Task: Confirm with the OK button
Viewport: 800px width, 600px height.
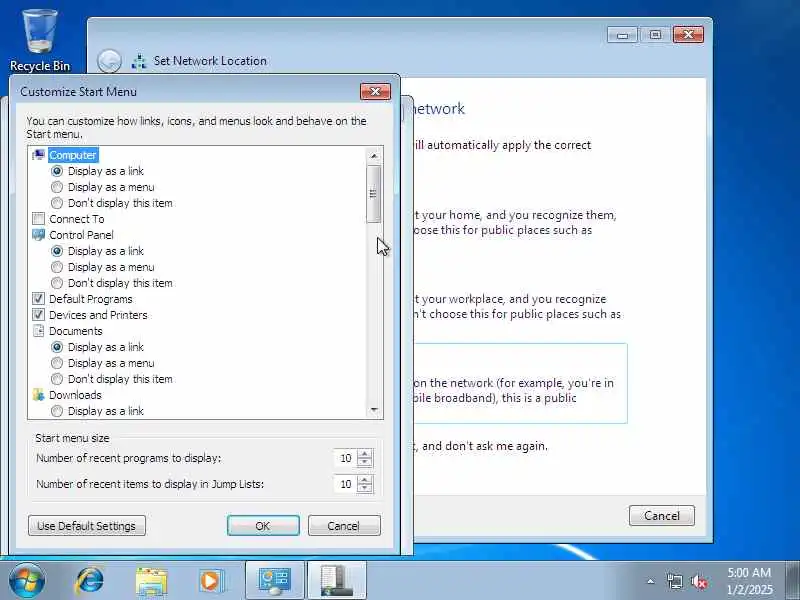Action: click(263, 526)
